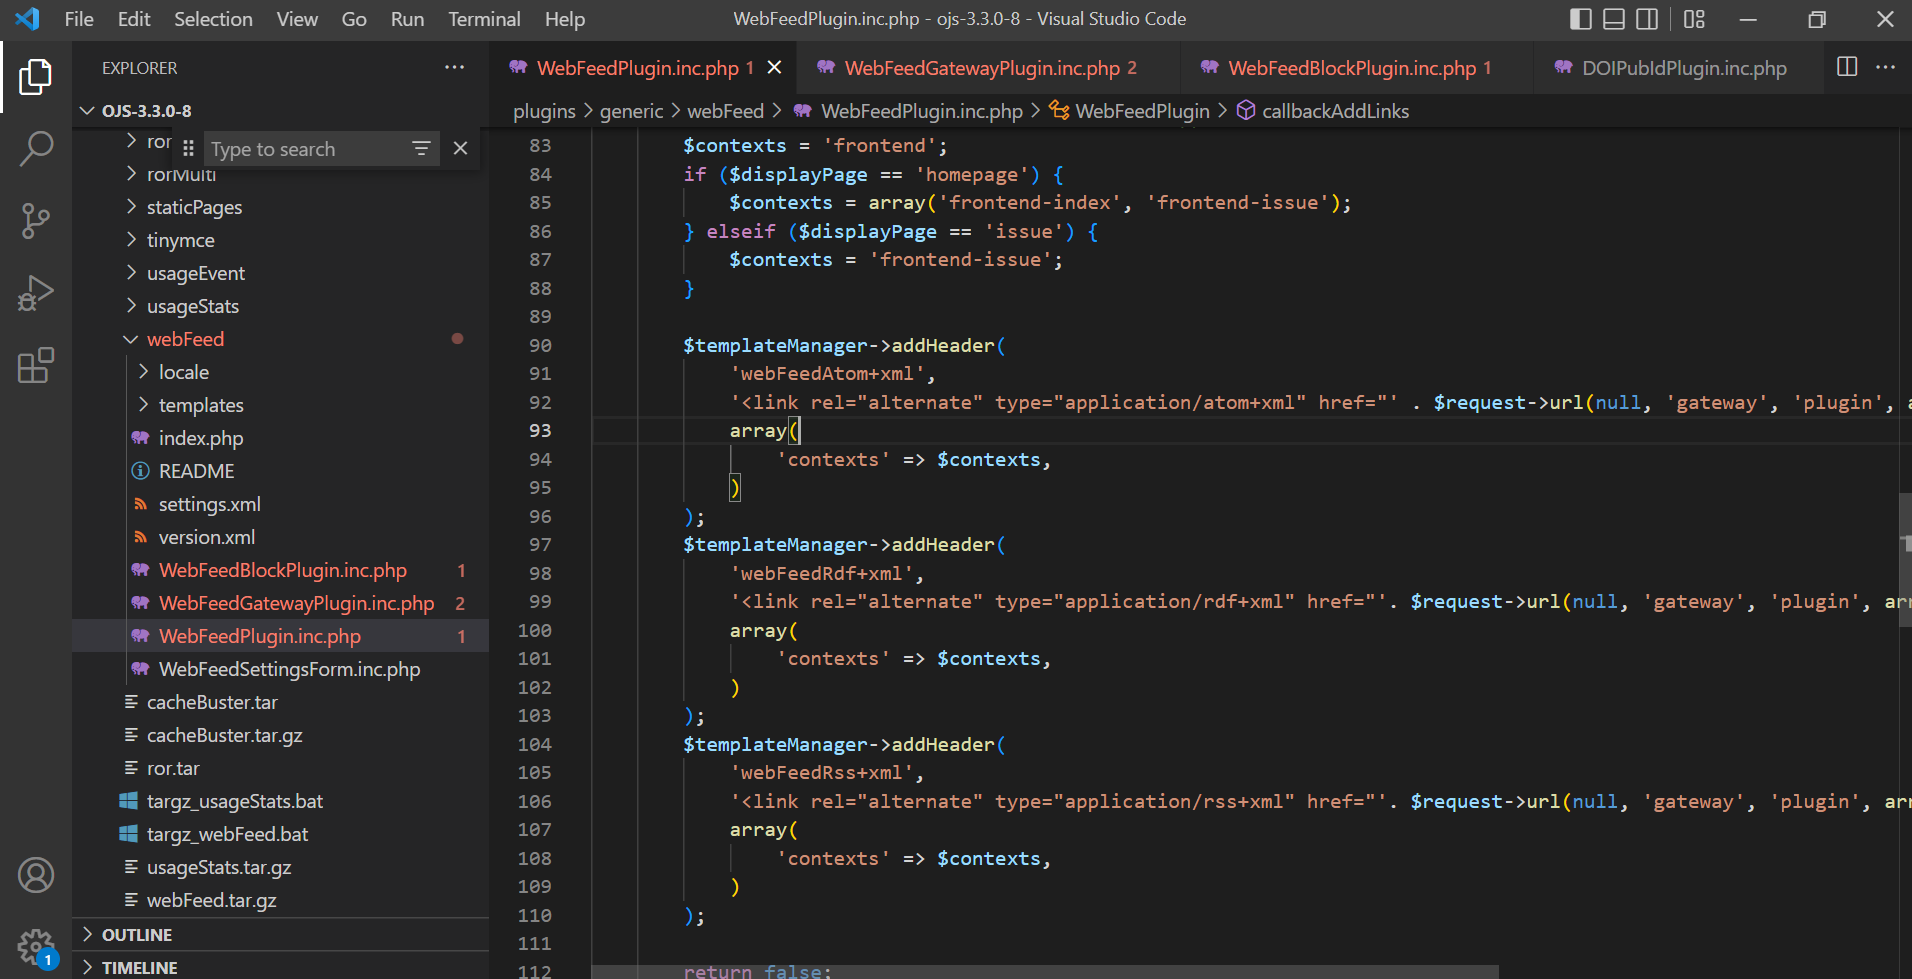Open the Extensions view

[x=35, y=365]
